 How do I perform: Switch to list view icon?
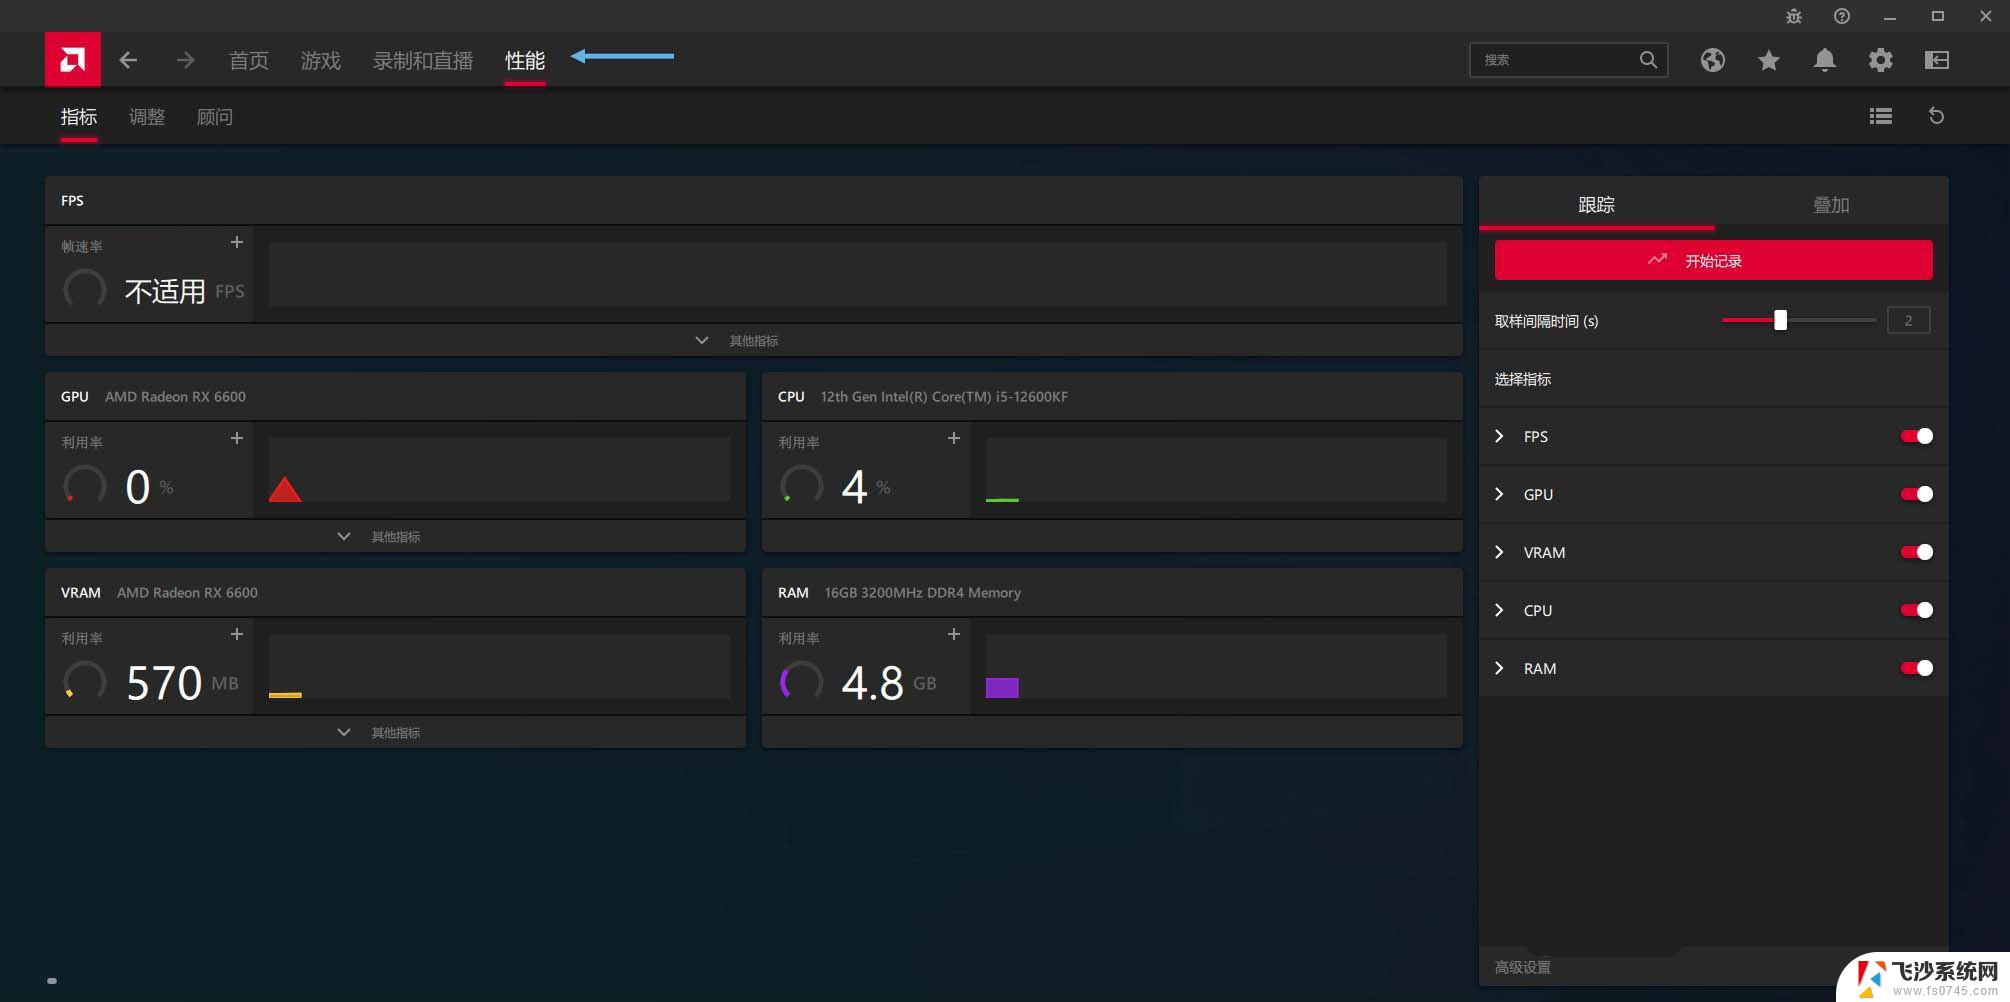(1880, 116)
